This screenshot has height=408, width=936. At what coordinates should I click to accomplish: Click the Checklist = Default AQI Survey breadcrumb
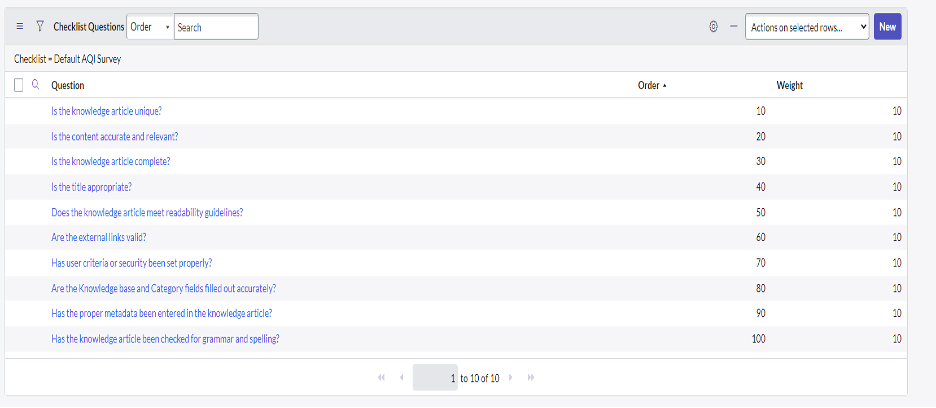[67, 59]
